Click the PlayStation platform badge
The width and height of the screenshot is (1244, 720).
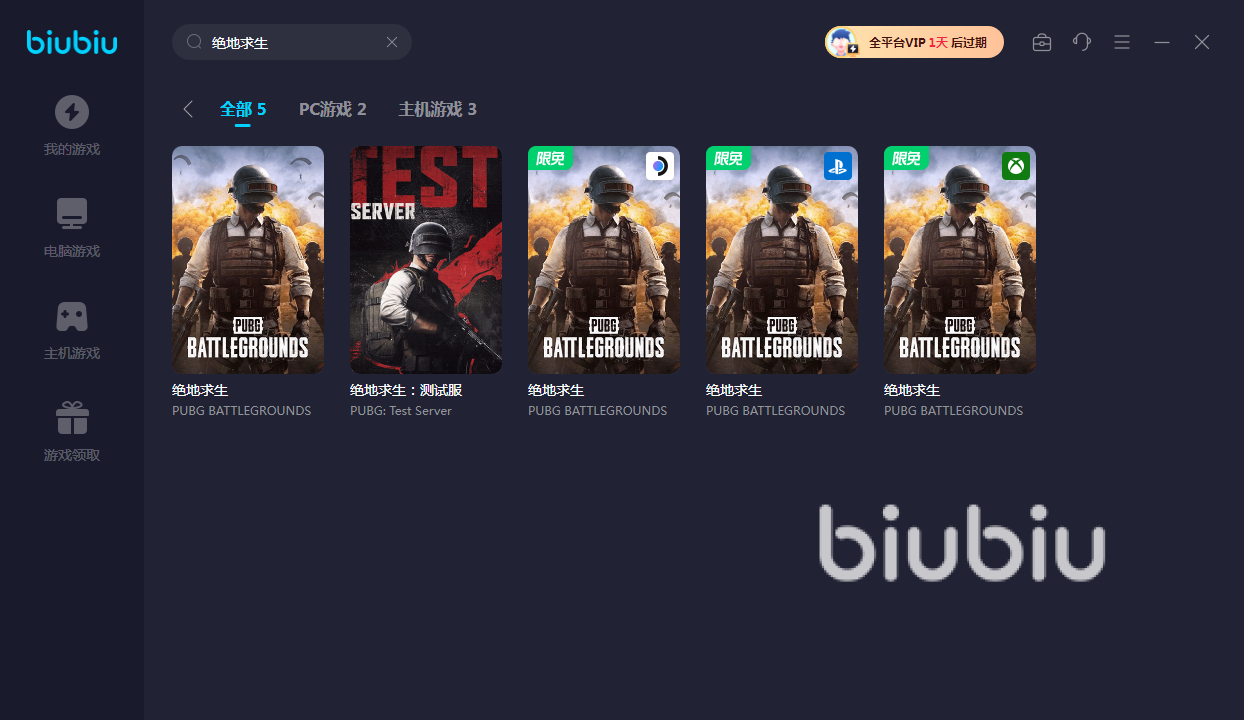point(838,166)
